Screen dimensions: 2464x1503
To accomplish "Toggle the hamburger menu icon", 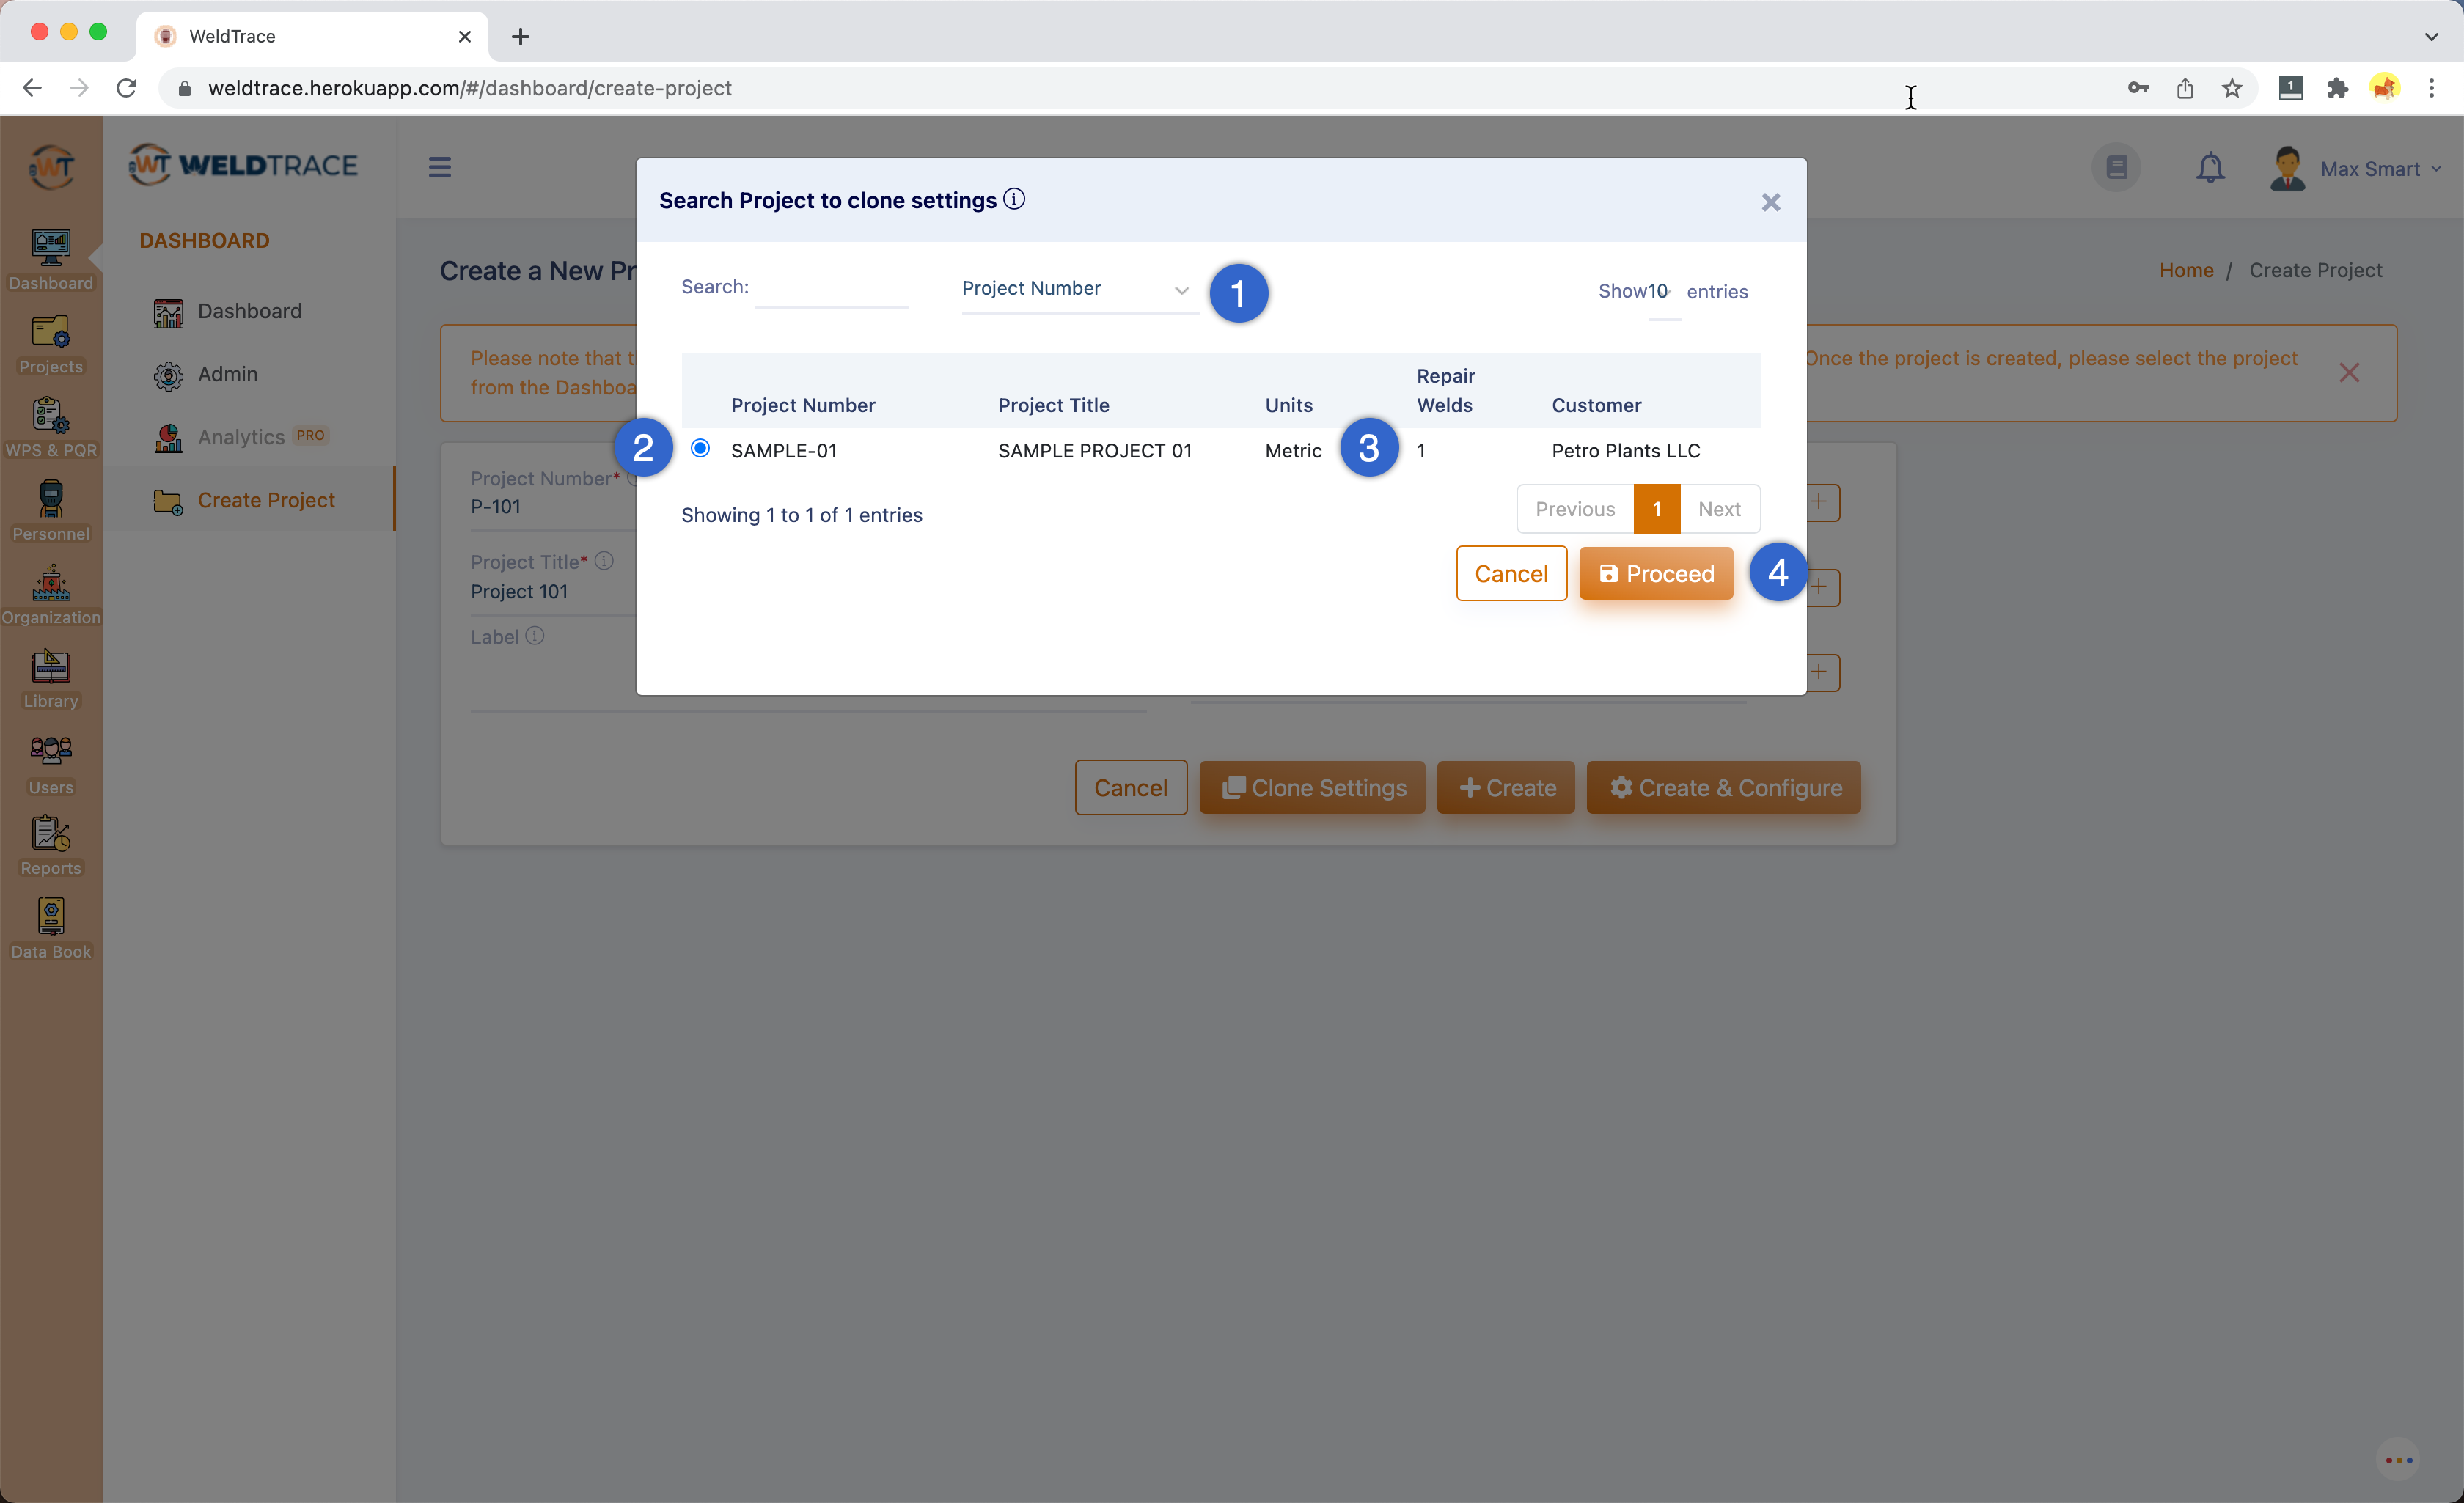I will tap(440, 167).
